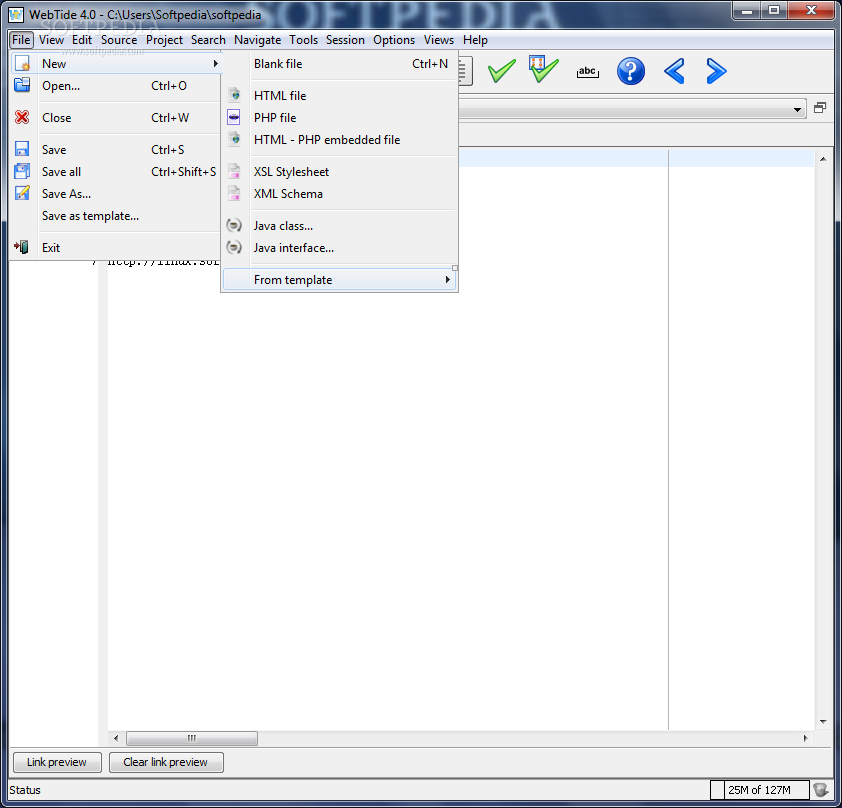The image size is (842, 808).
Task: Open the Help menu
Action: click(475, 40)
